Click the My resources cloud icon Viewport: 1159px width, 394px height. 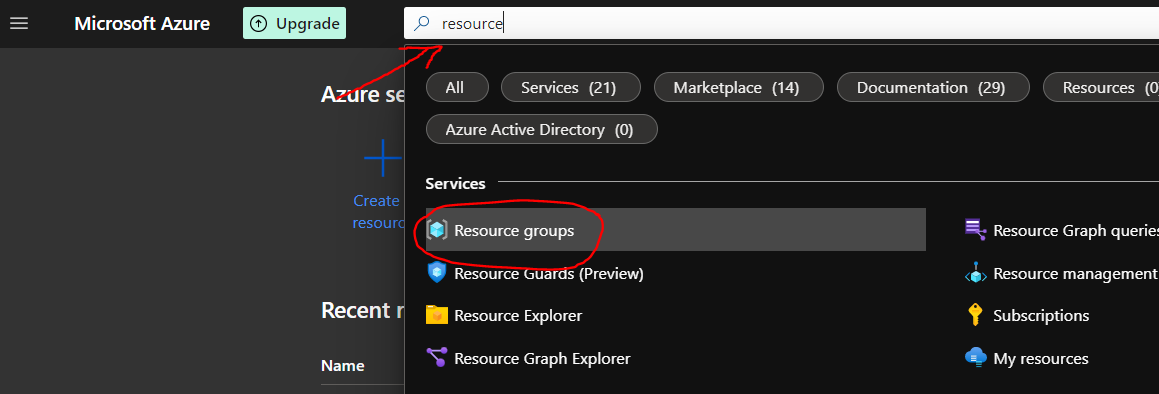[976, 359]
